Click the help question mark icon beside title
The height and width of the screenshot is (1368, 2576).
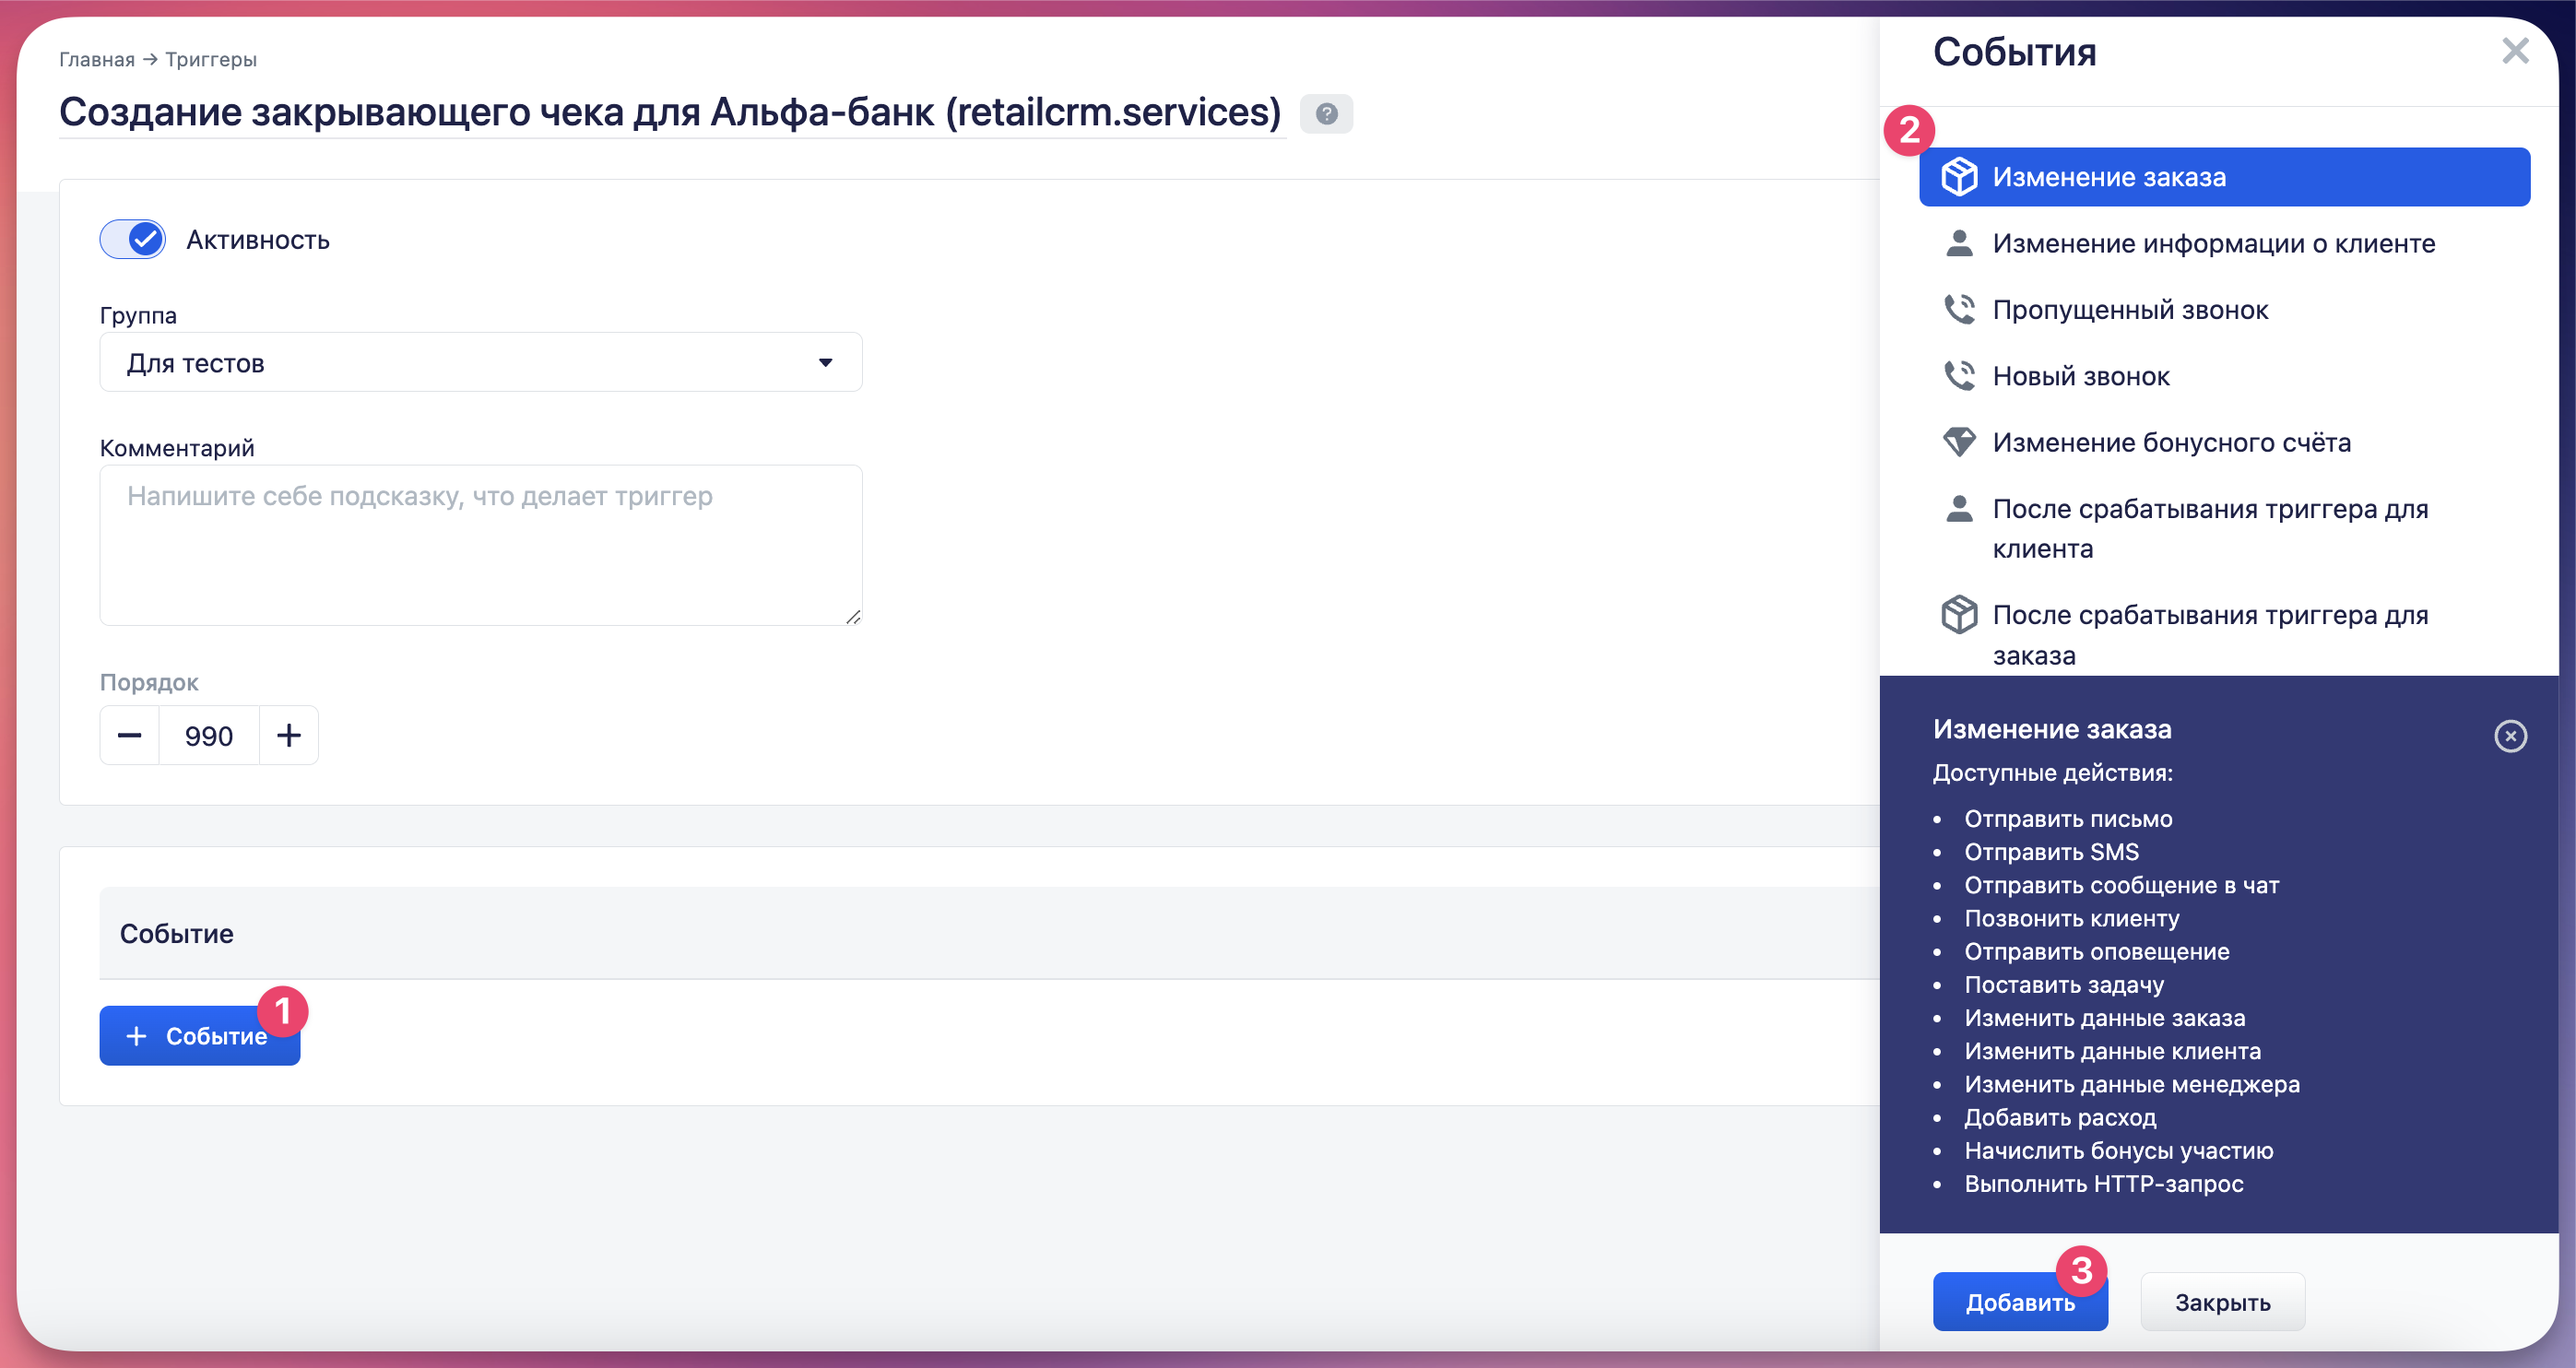[x=1326, y=114]
